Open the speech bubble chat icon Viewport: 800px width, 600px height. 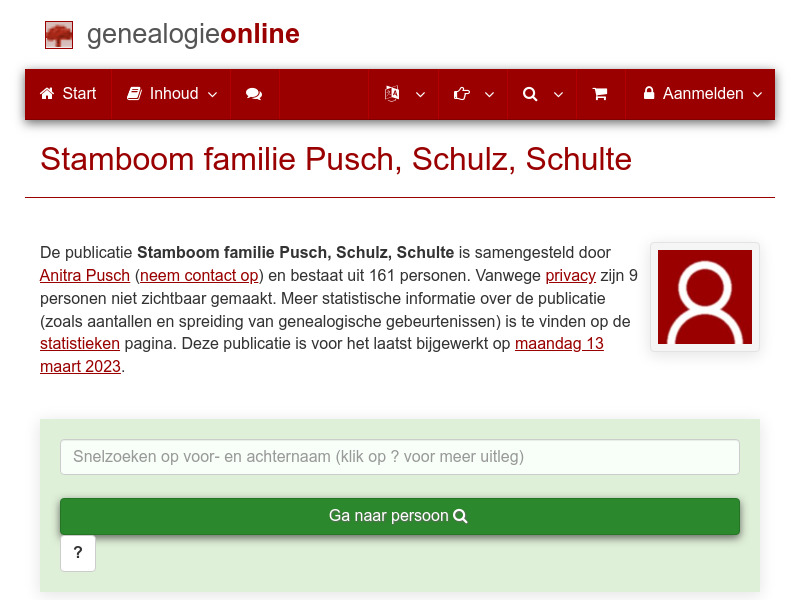click(253, 93)
